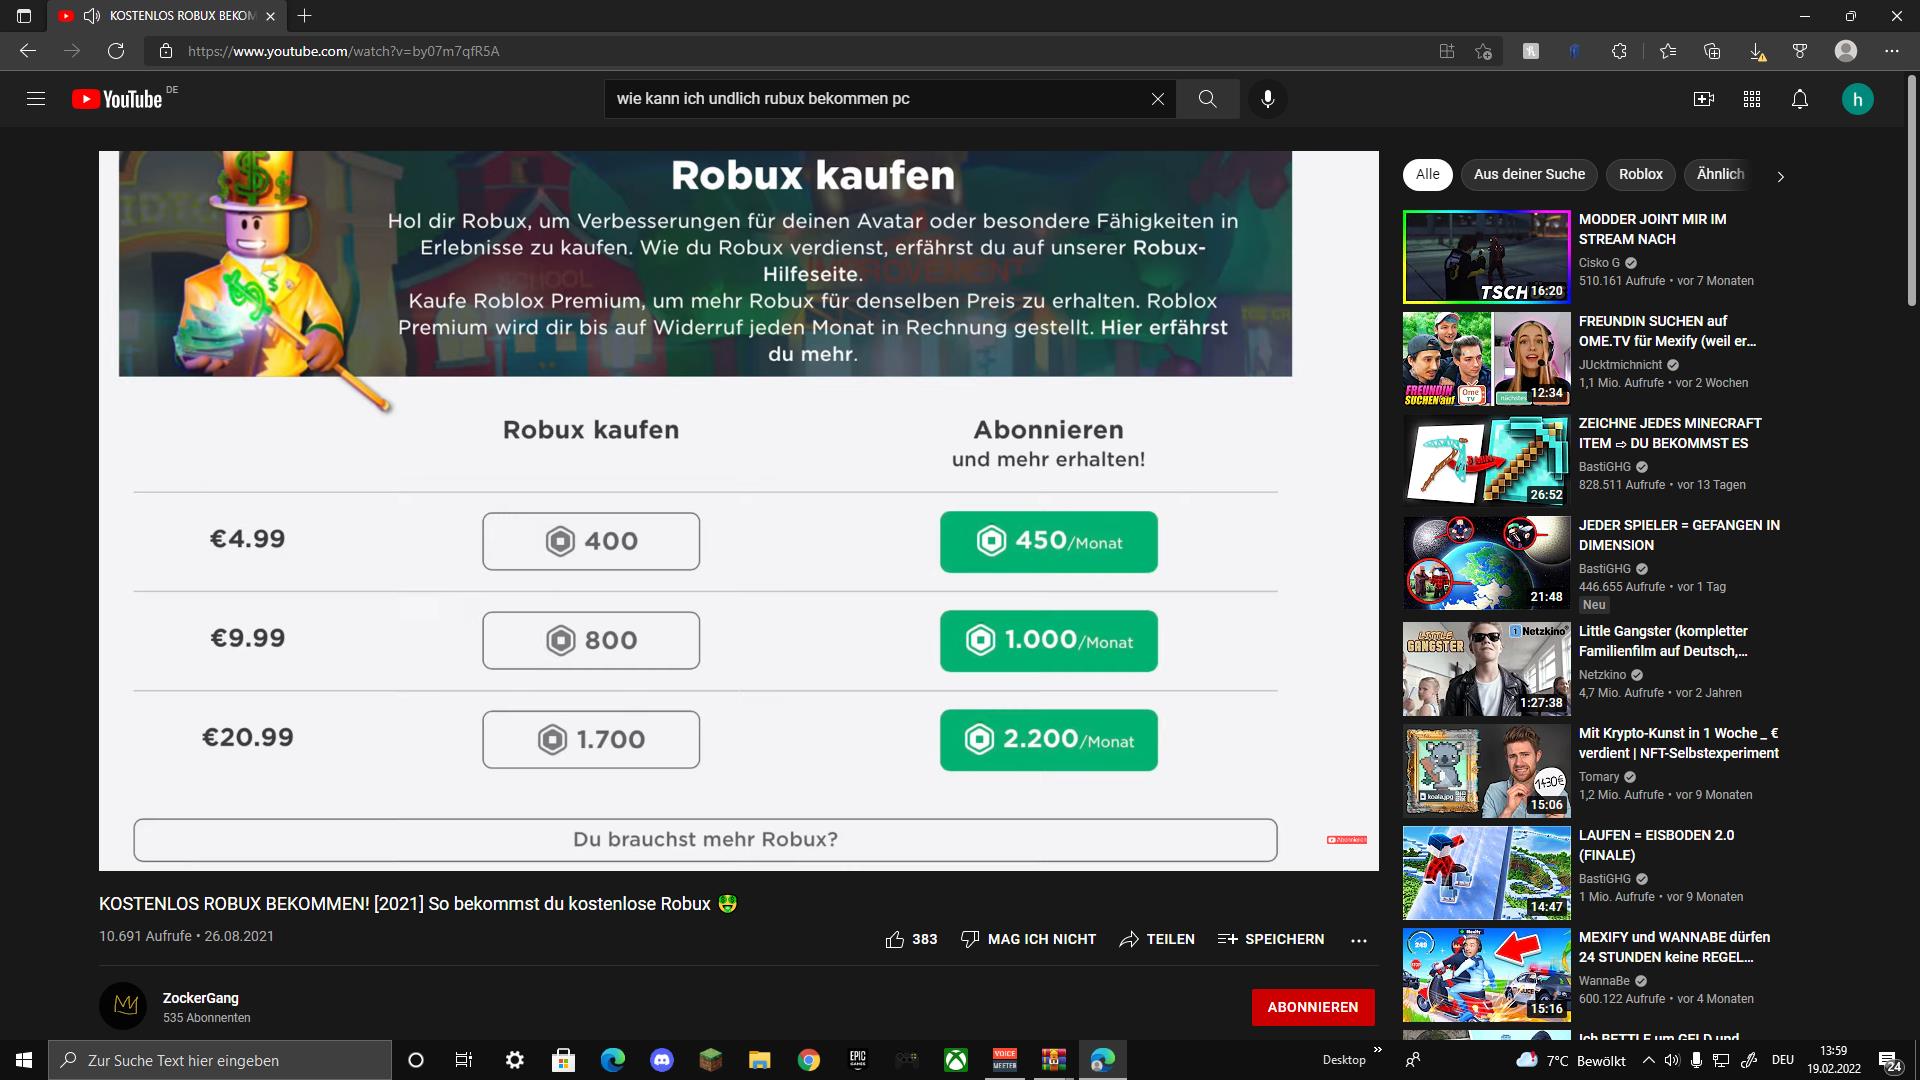Image resolution: width=1920 pixels, height=1080 pixels.
Task: Open the notifications bell
Action: (1799, 99)
